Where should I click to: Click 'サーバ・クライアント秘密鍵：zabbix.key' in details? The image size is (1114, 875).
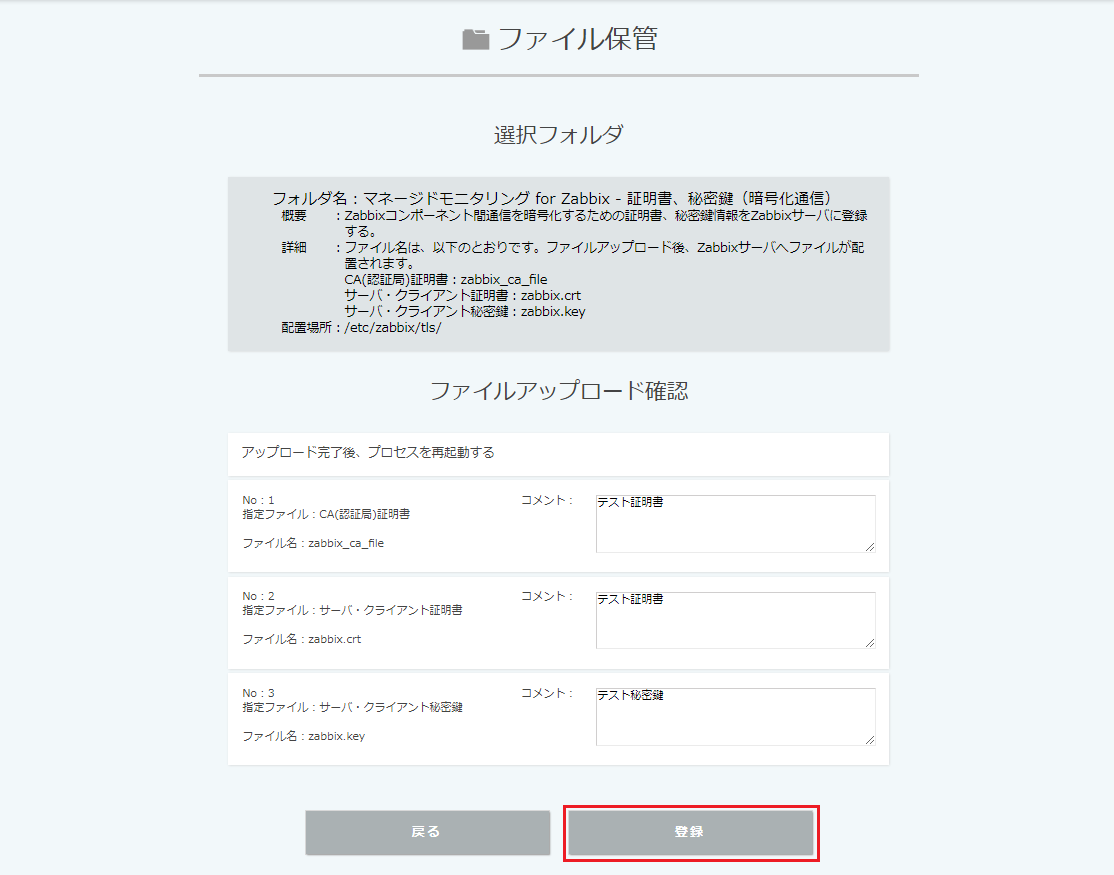point(465,311)
